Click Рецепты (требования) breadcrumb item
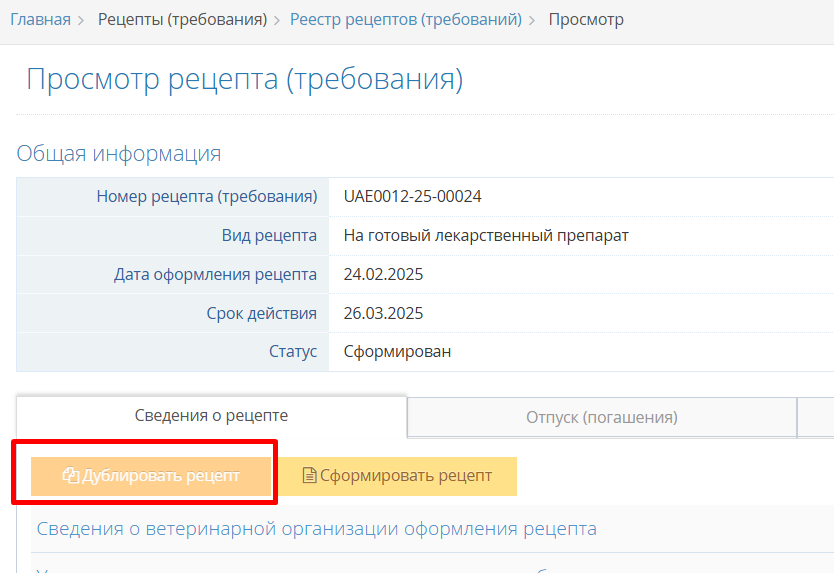 pos(182,20)
